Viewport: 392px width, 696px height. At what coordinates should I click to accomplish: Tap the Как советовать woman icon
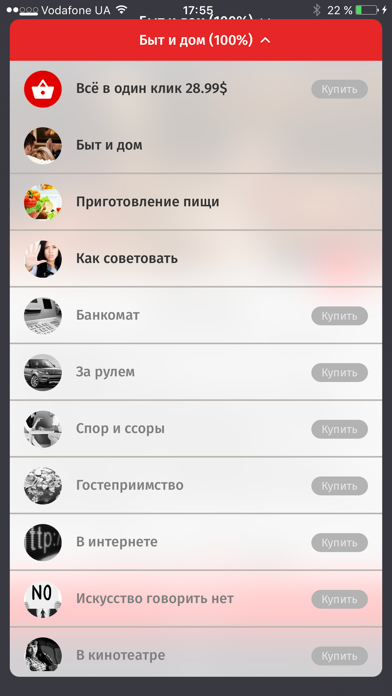point(43,259)
